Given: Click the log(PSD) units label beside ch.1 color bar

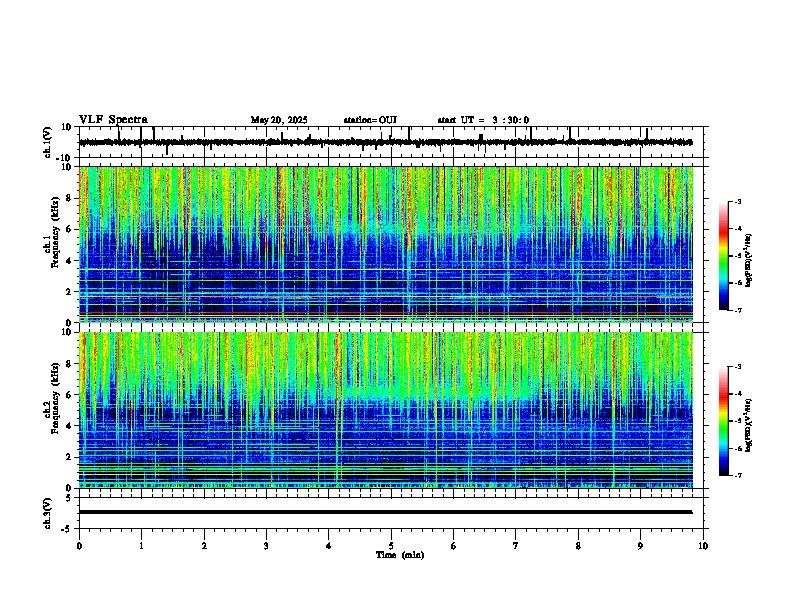Looking at the screenshot, I should pos(750,260).
